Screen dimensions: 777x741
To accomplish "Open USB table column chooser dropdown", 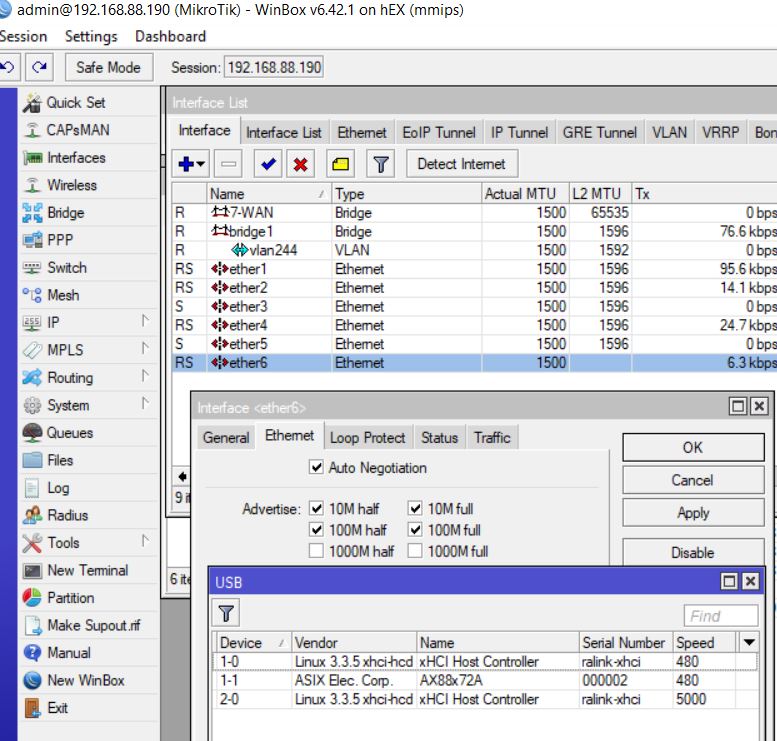I will click(x=749, y=642).
